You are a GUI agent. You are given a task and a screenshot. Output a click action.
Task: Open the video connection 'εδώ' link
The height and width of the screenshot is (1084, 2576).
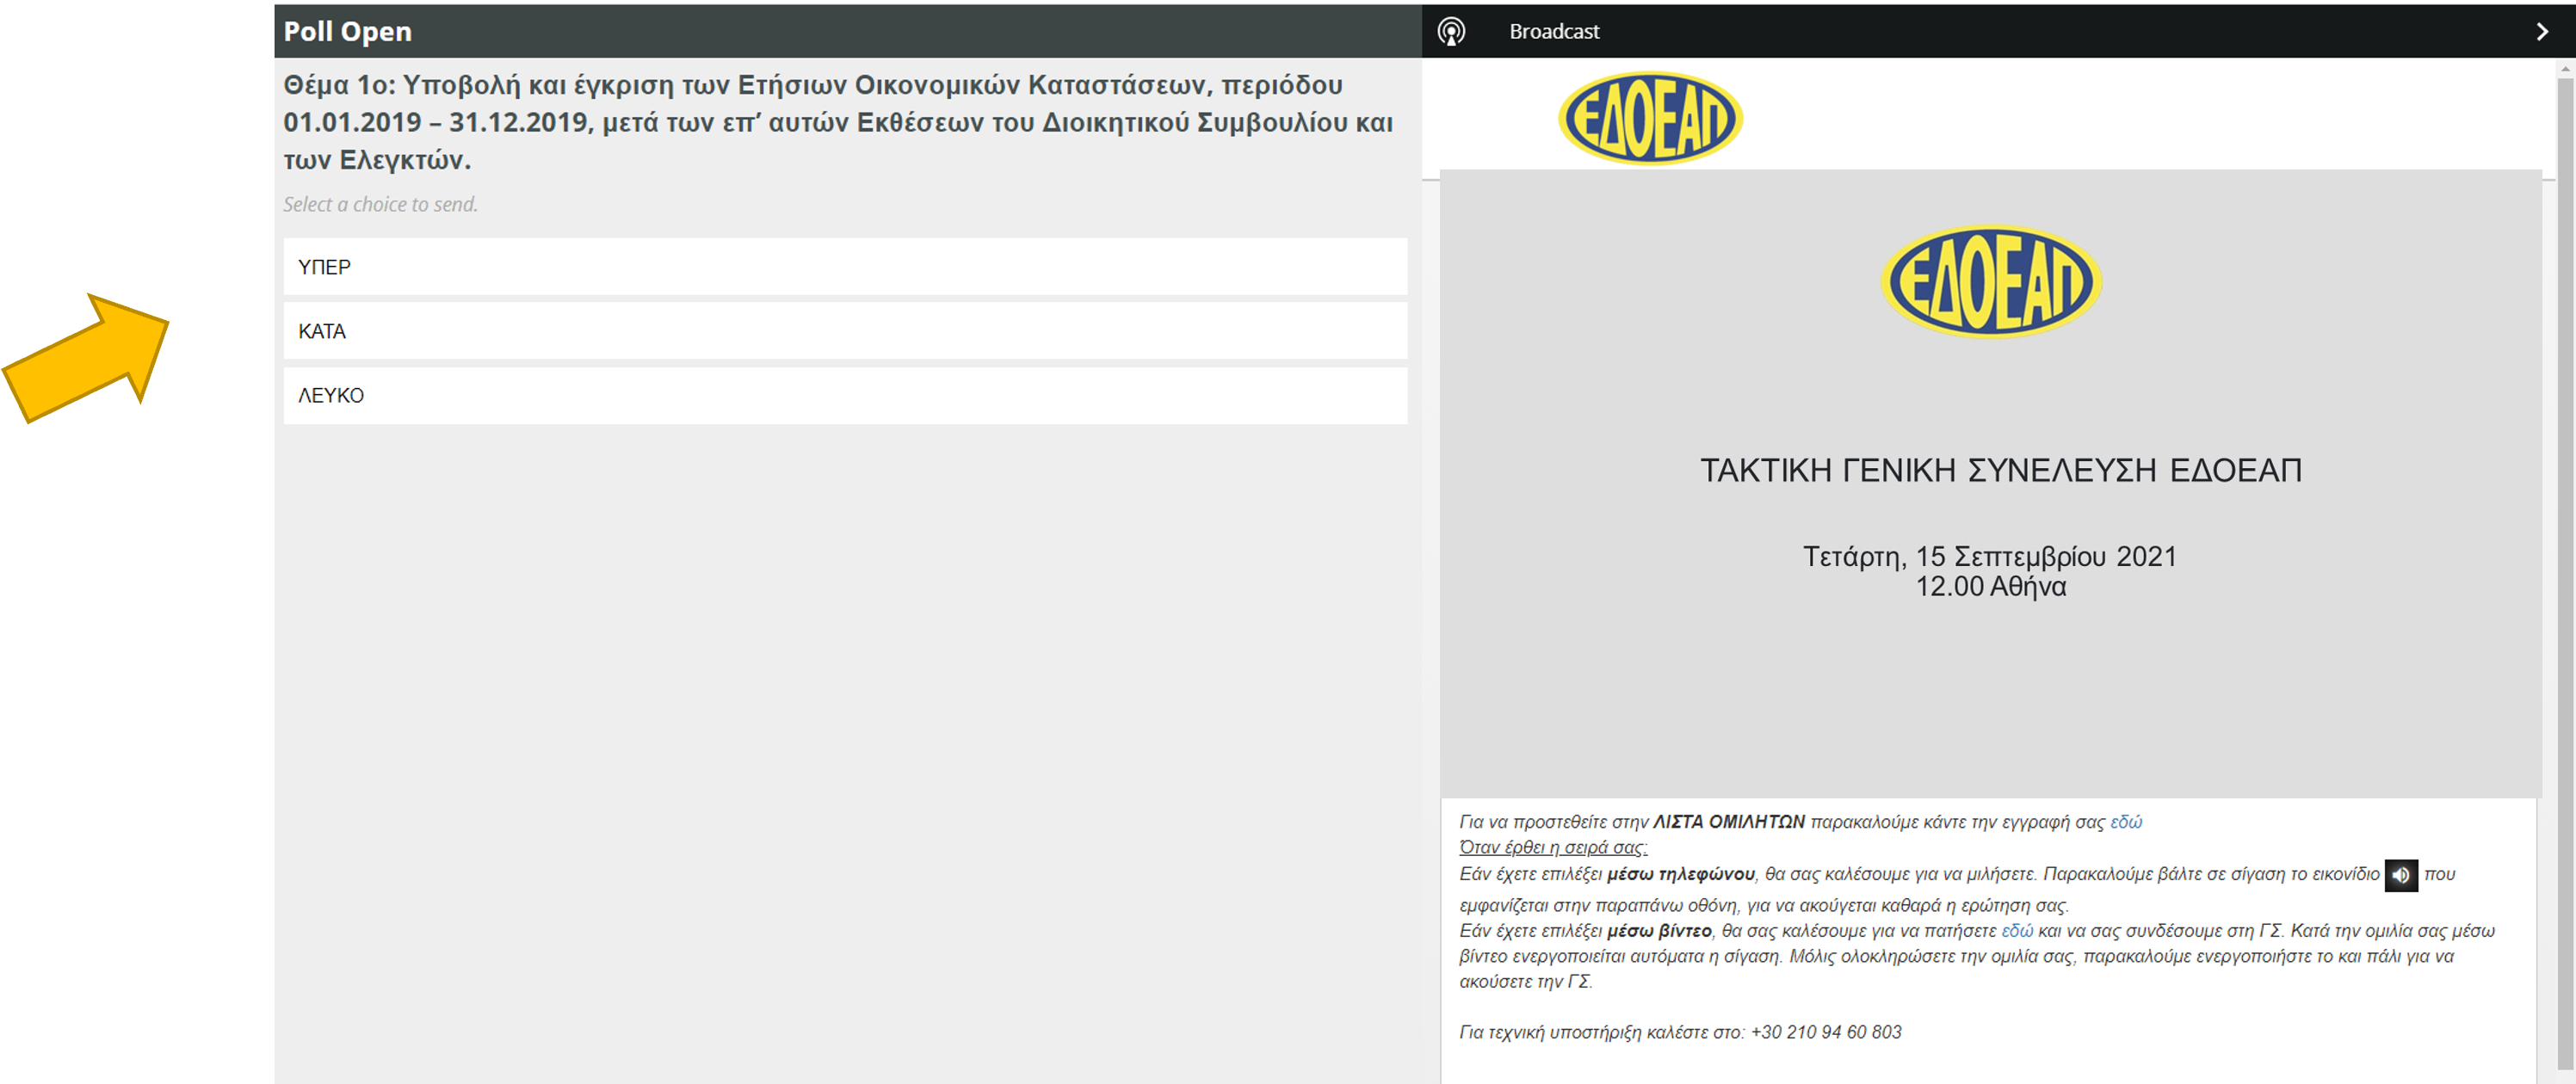[x=2016, y=931]
